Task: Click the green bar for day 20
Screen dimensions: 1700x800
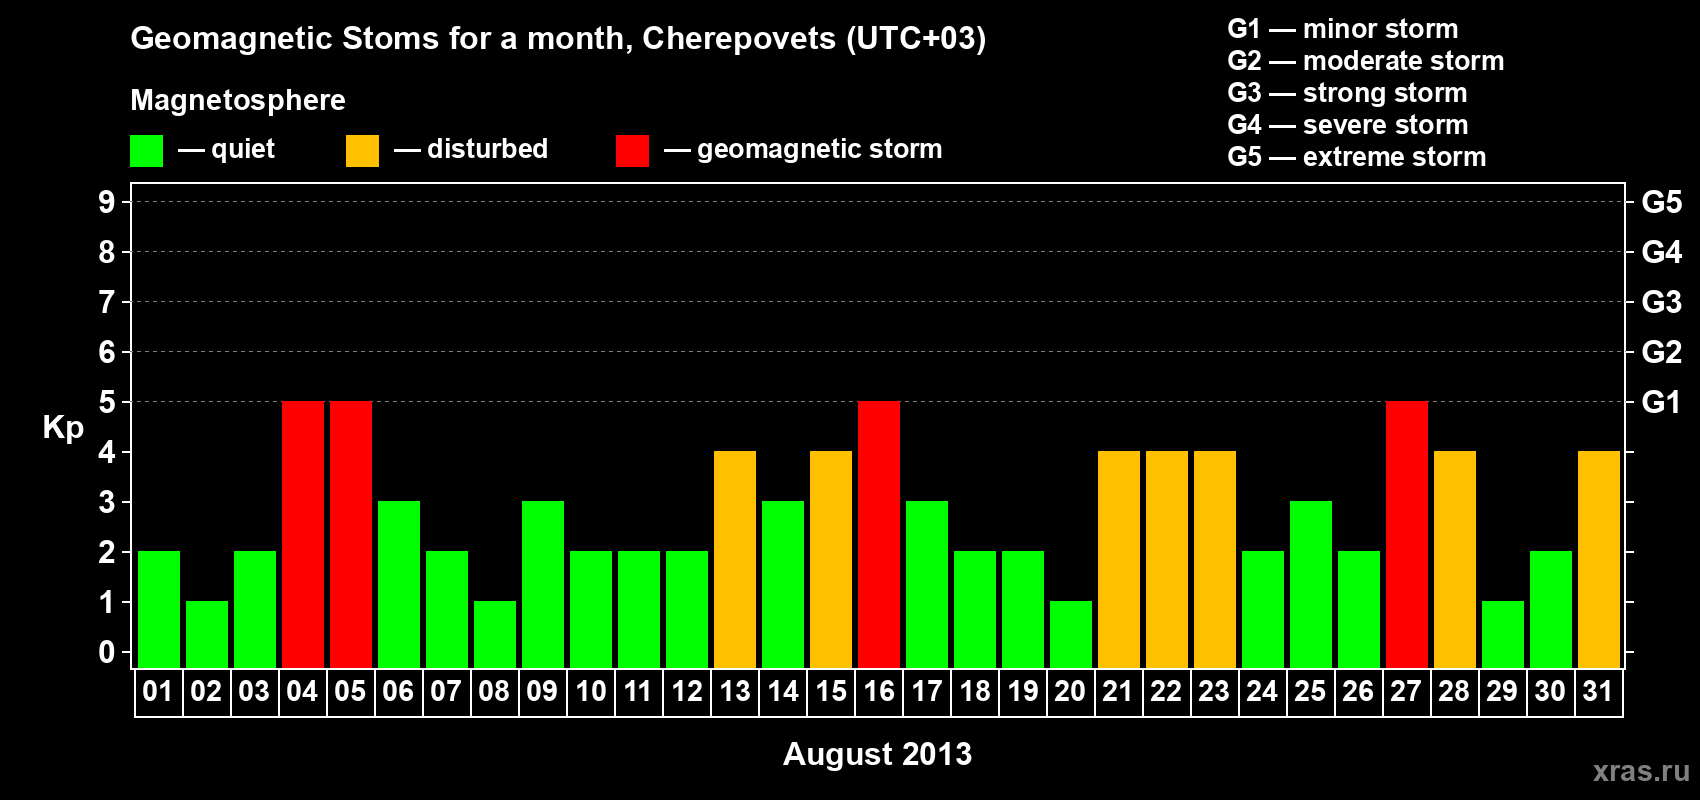Action: click(1071, 635)
